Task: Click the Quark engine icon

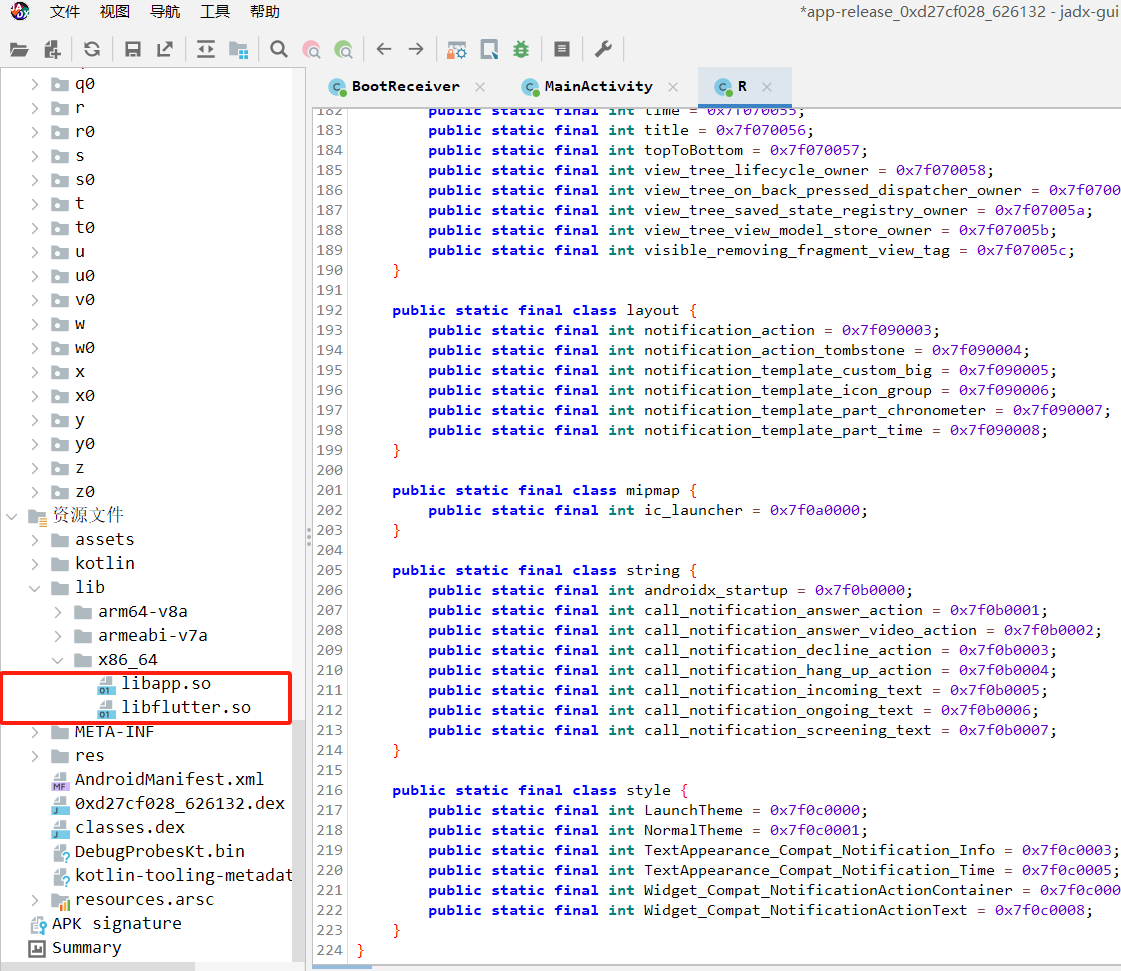Action: 489,49
